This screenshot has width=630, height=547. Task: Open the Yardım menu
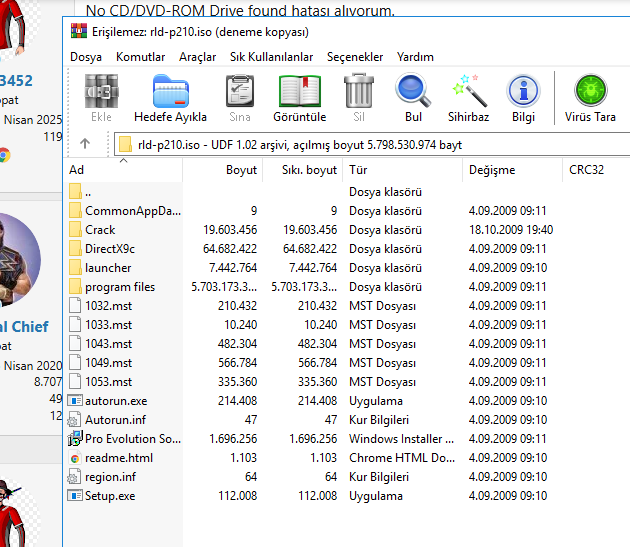pyautogui.click(x=415, y=57)
